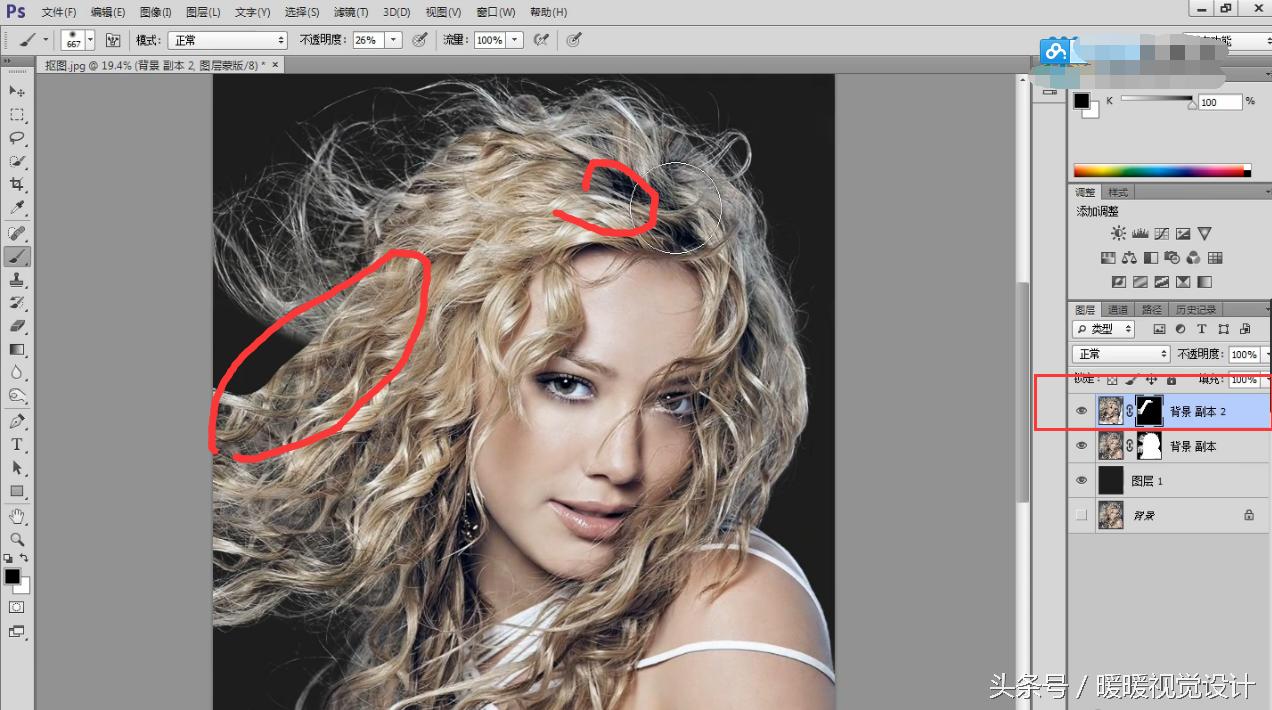Image resolution: width=1272 pixels, height=710 pixels.
Task: Lock transparent pixels of the layer
Action: 1111,380
